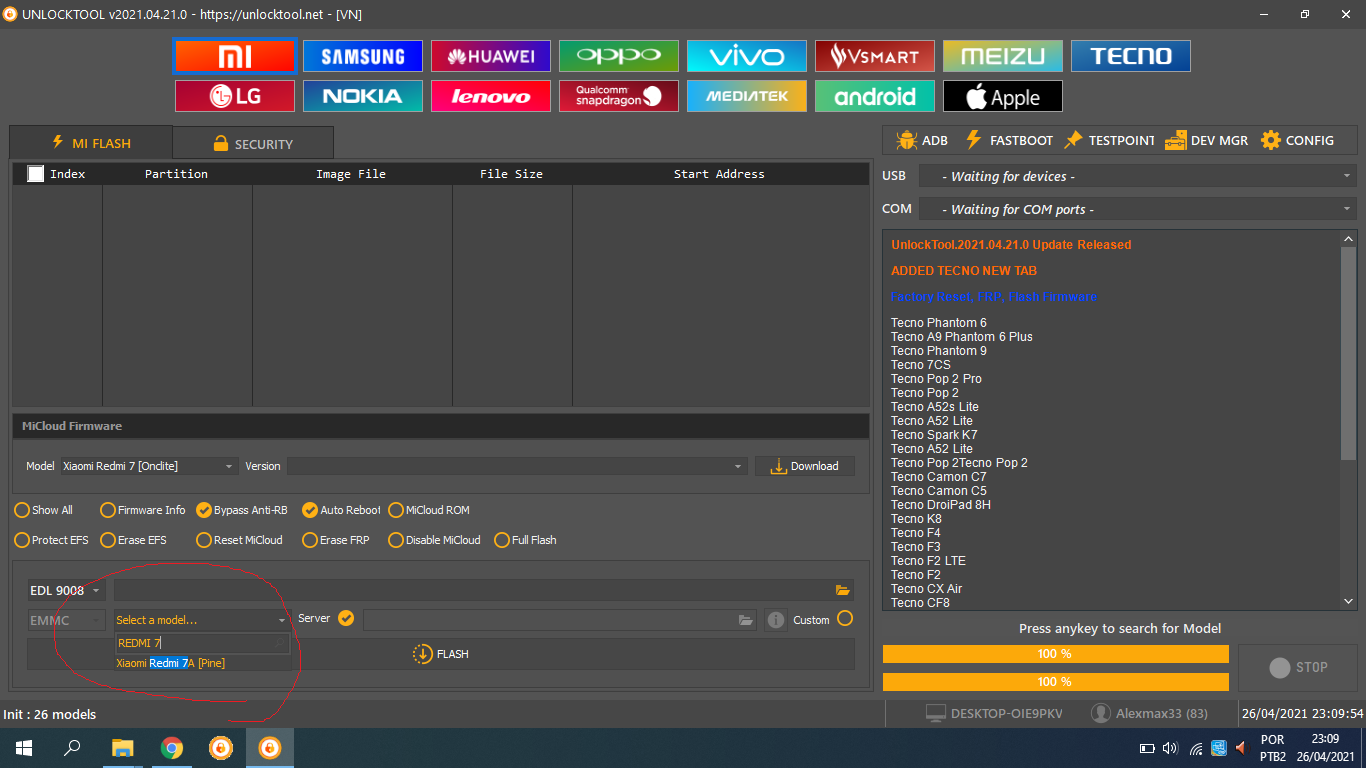Uncheck Bypass Anti-RB
Viewport: 1366px width, 768px height.
242,510
